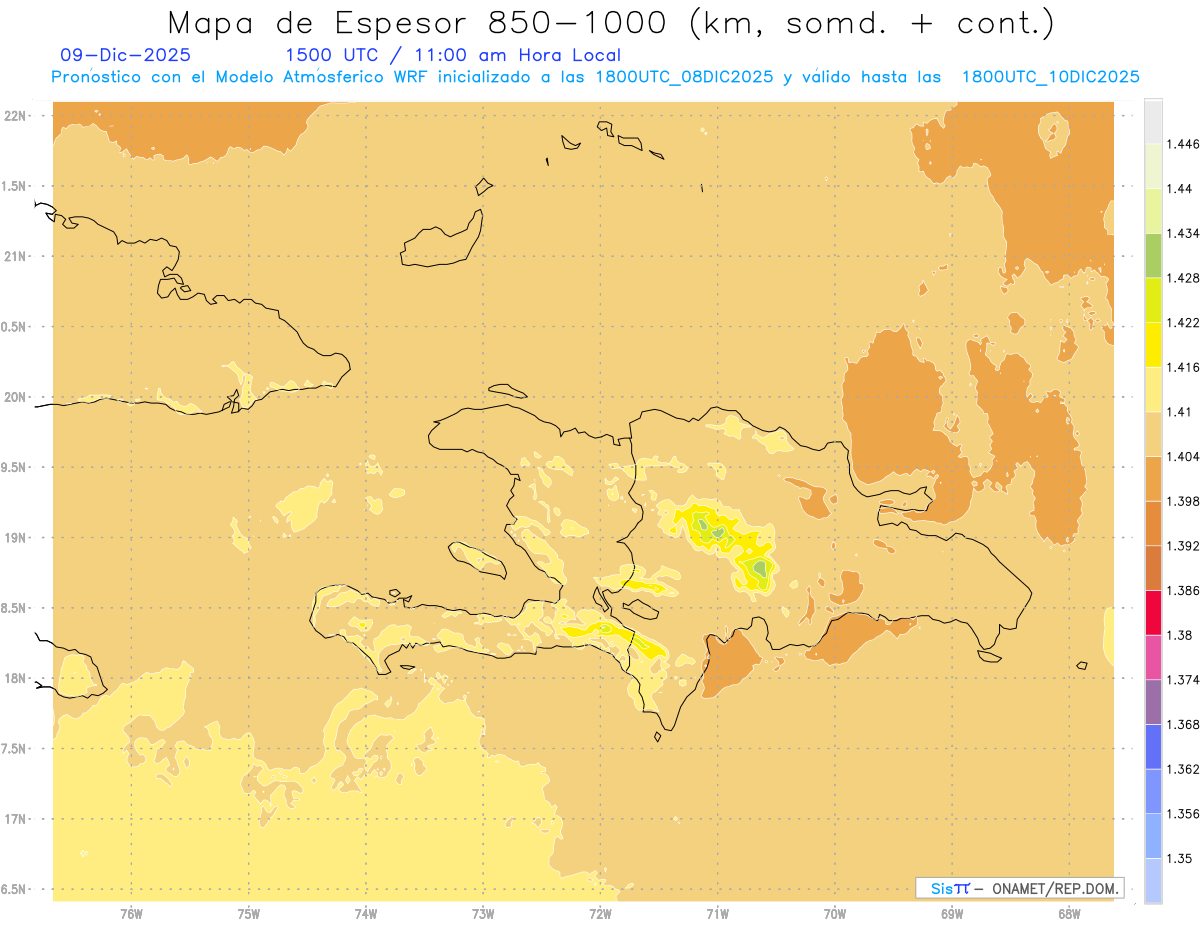Select the dark orange swatch between 1.386 and 1.392

(x=1153, y=568)
